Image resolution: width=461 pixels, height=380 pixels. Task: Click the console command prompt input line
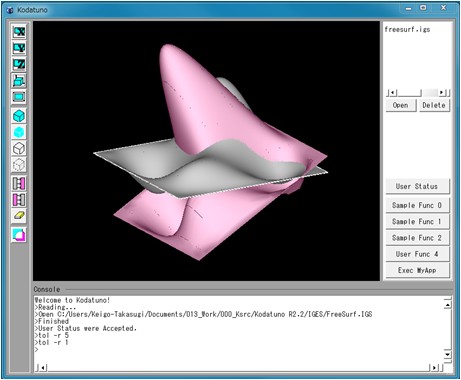pos(239,350)
